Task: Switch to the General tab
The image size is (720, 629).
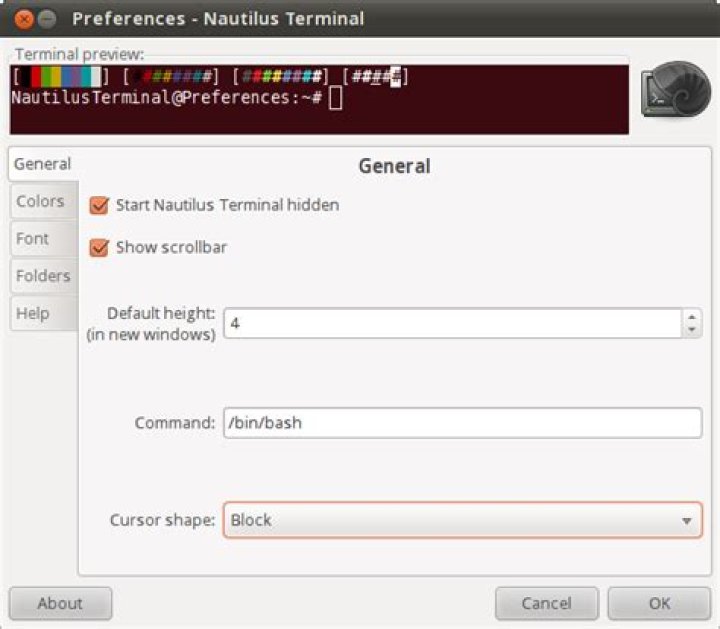Action: 43,164
